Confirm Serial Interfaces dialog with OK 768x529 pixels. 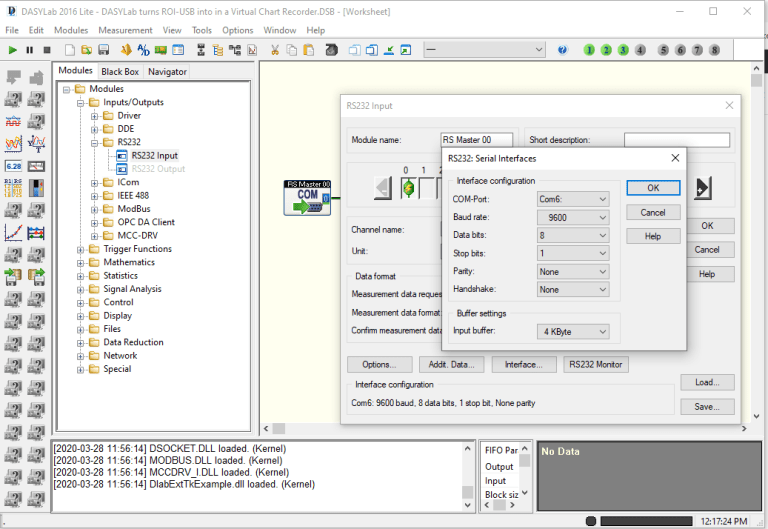(653, 188)
